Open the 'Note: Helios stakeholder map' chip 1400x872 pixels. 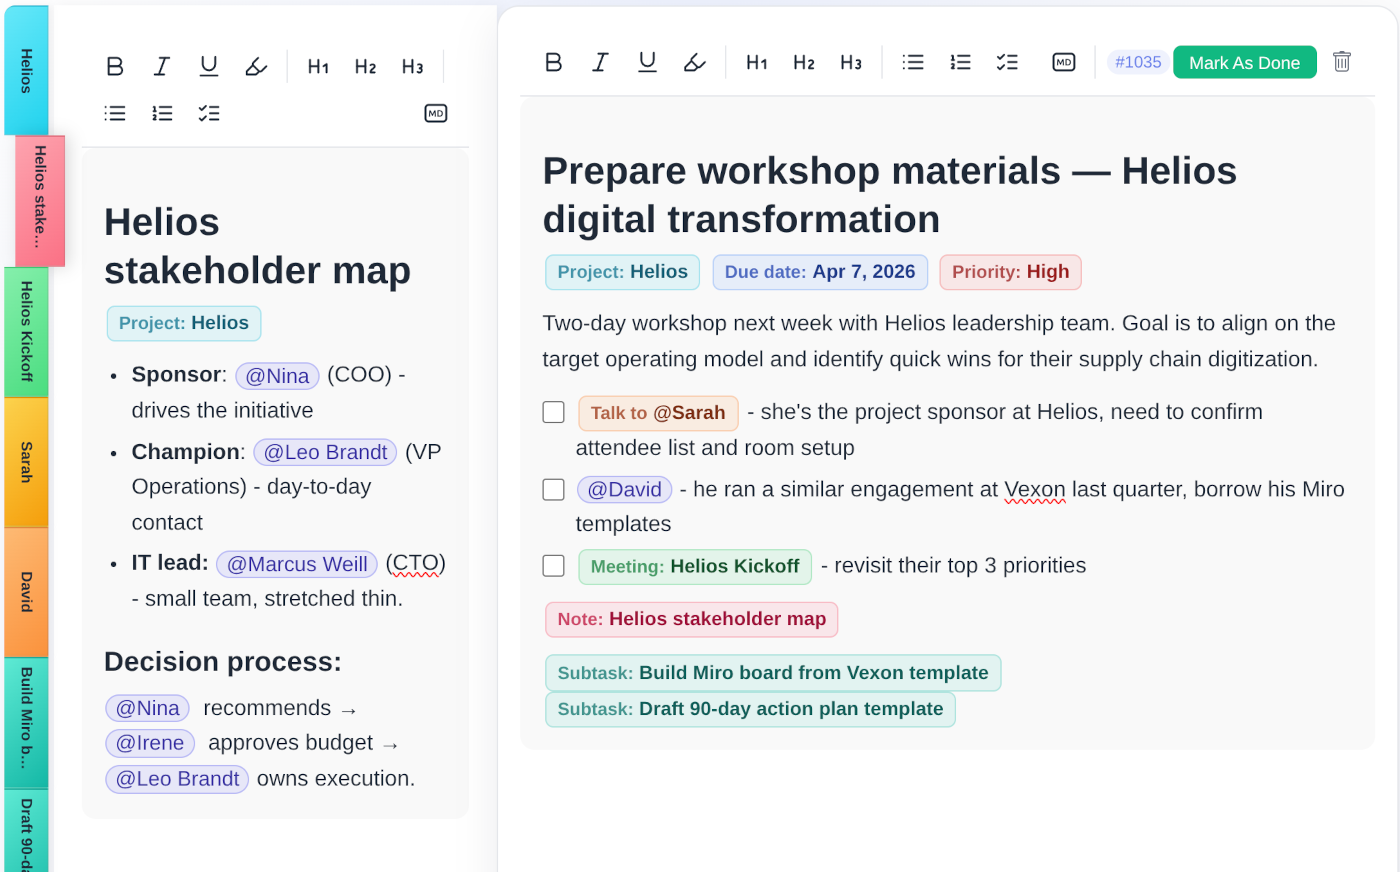pyautogui.click(x=691, y=619)
